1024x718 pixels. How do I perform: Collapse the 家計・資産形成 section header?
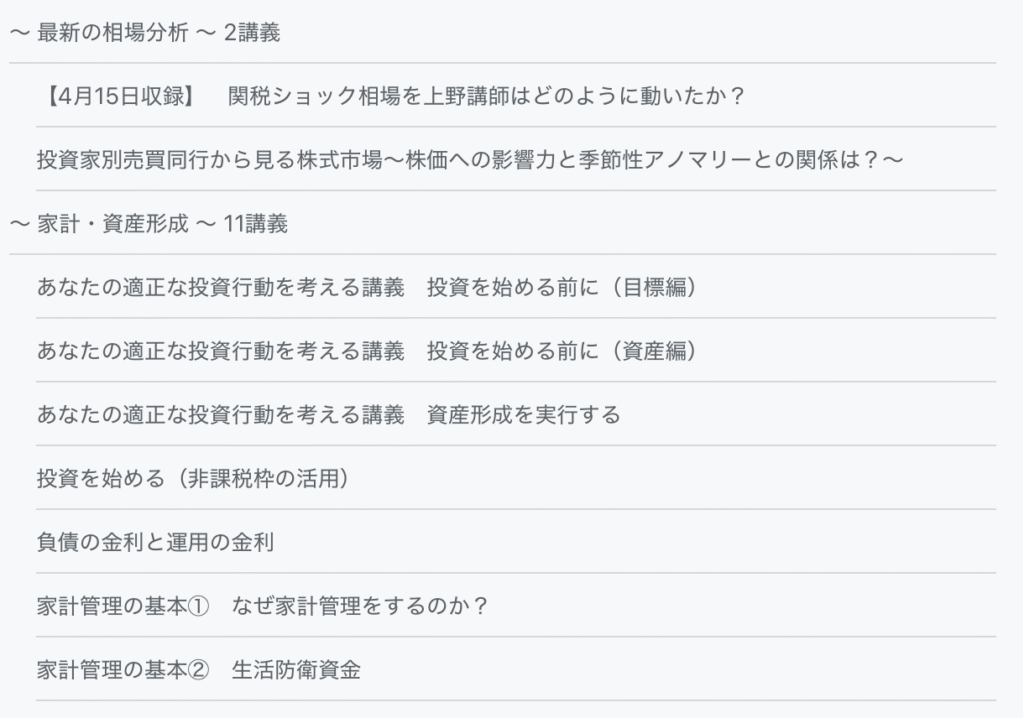(503, 223)
